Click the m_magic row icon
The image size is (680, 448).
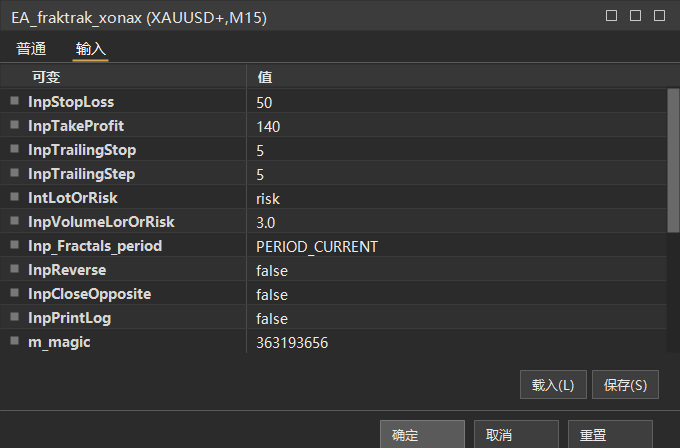coord(14,341)
